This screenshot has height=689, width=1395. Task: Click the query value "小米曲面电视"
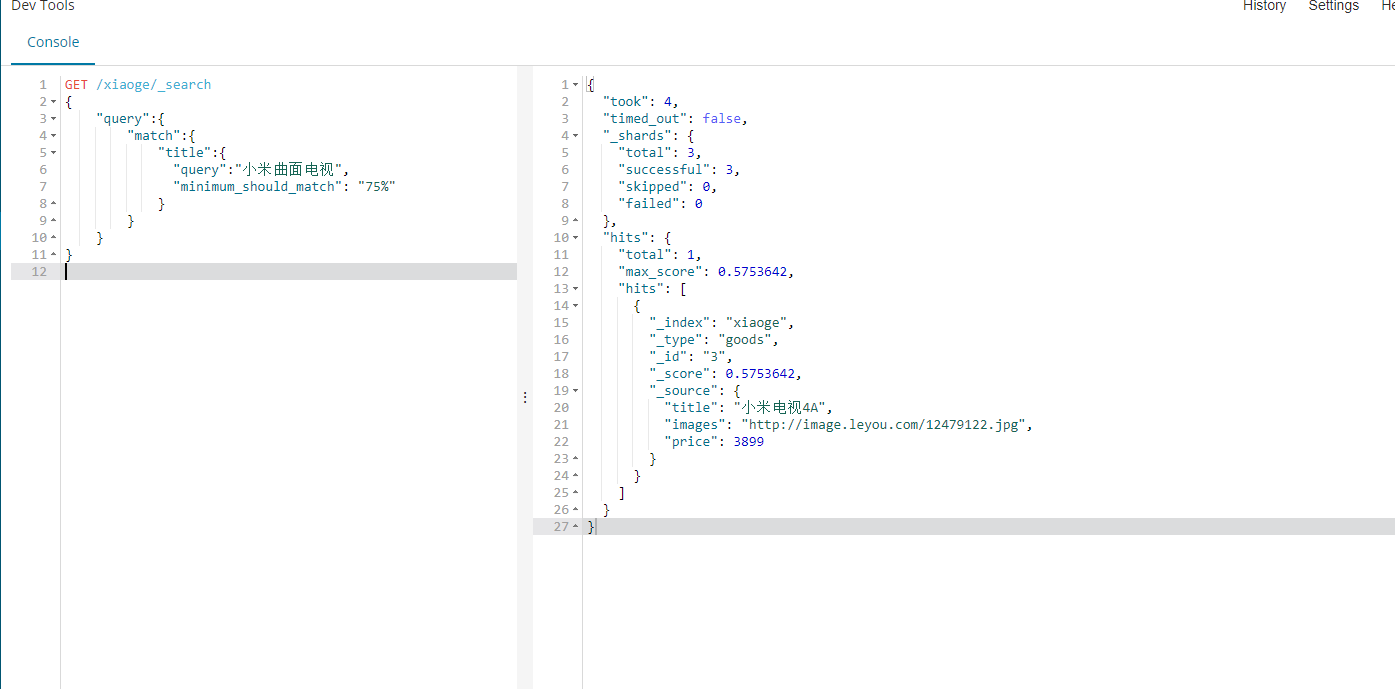(x=291, y=170)
